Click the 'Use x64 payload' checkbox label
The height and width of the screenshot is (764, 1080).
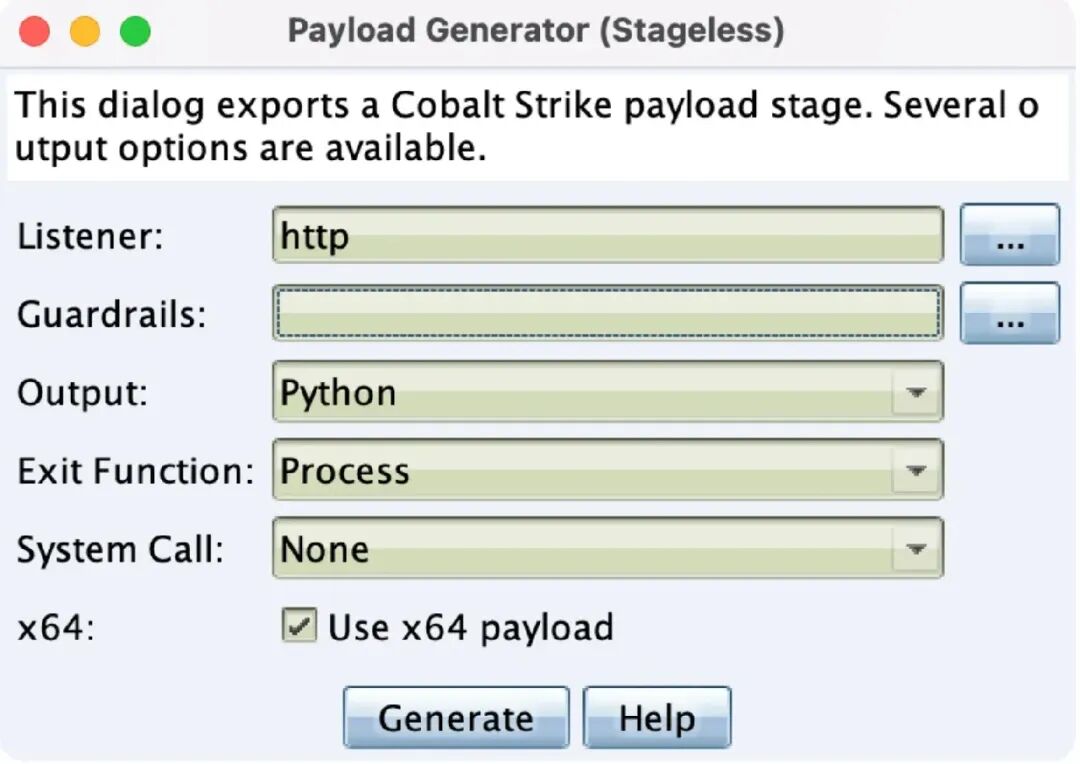tap(470, 628)
